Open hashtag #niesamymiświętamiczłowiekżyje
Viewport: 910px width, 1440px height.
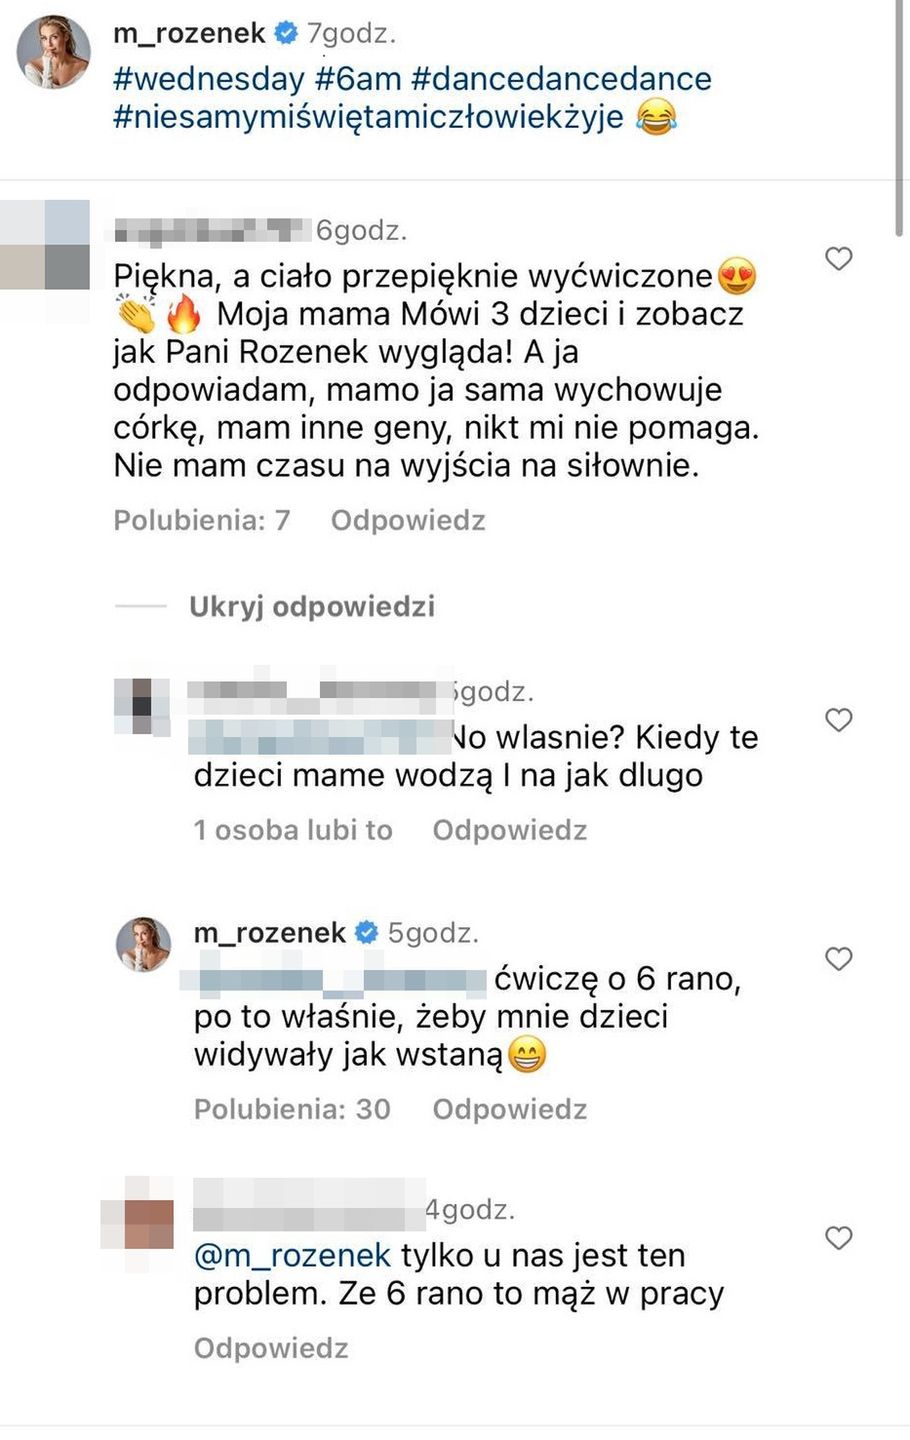[x=368, y=117]
